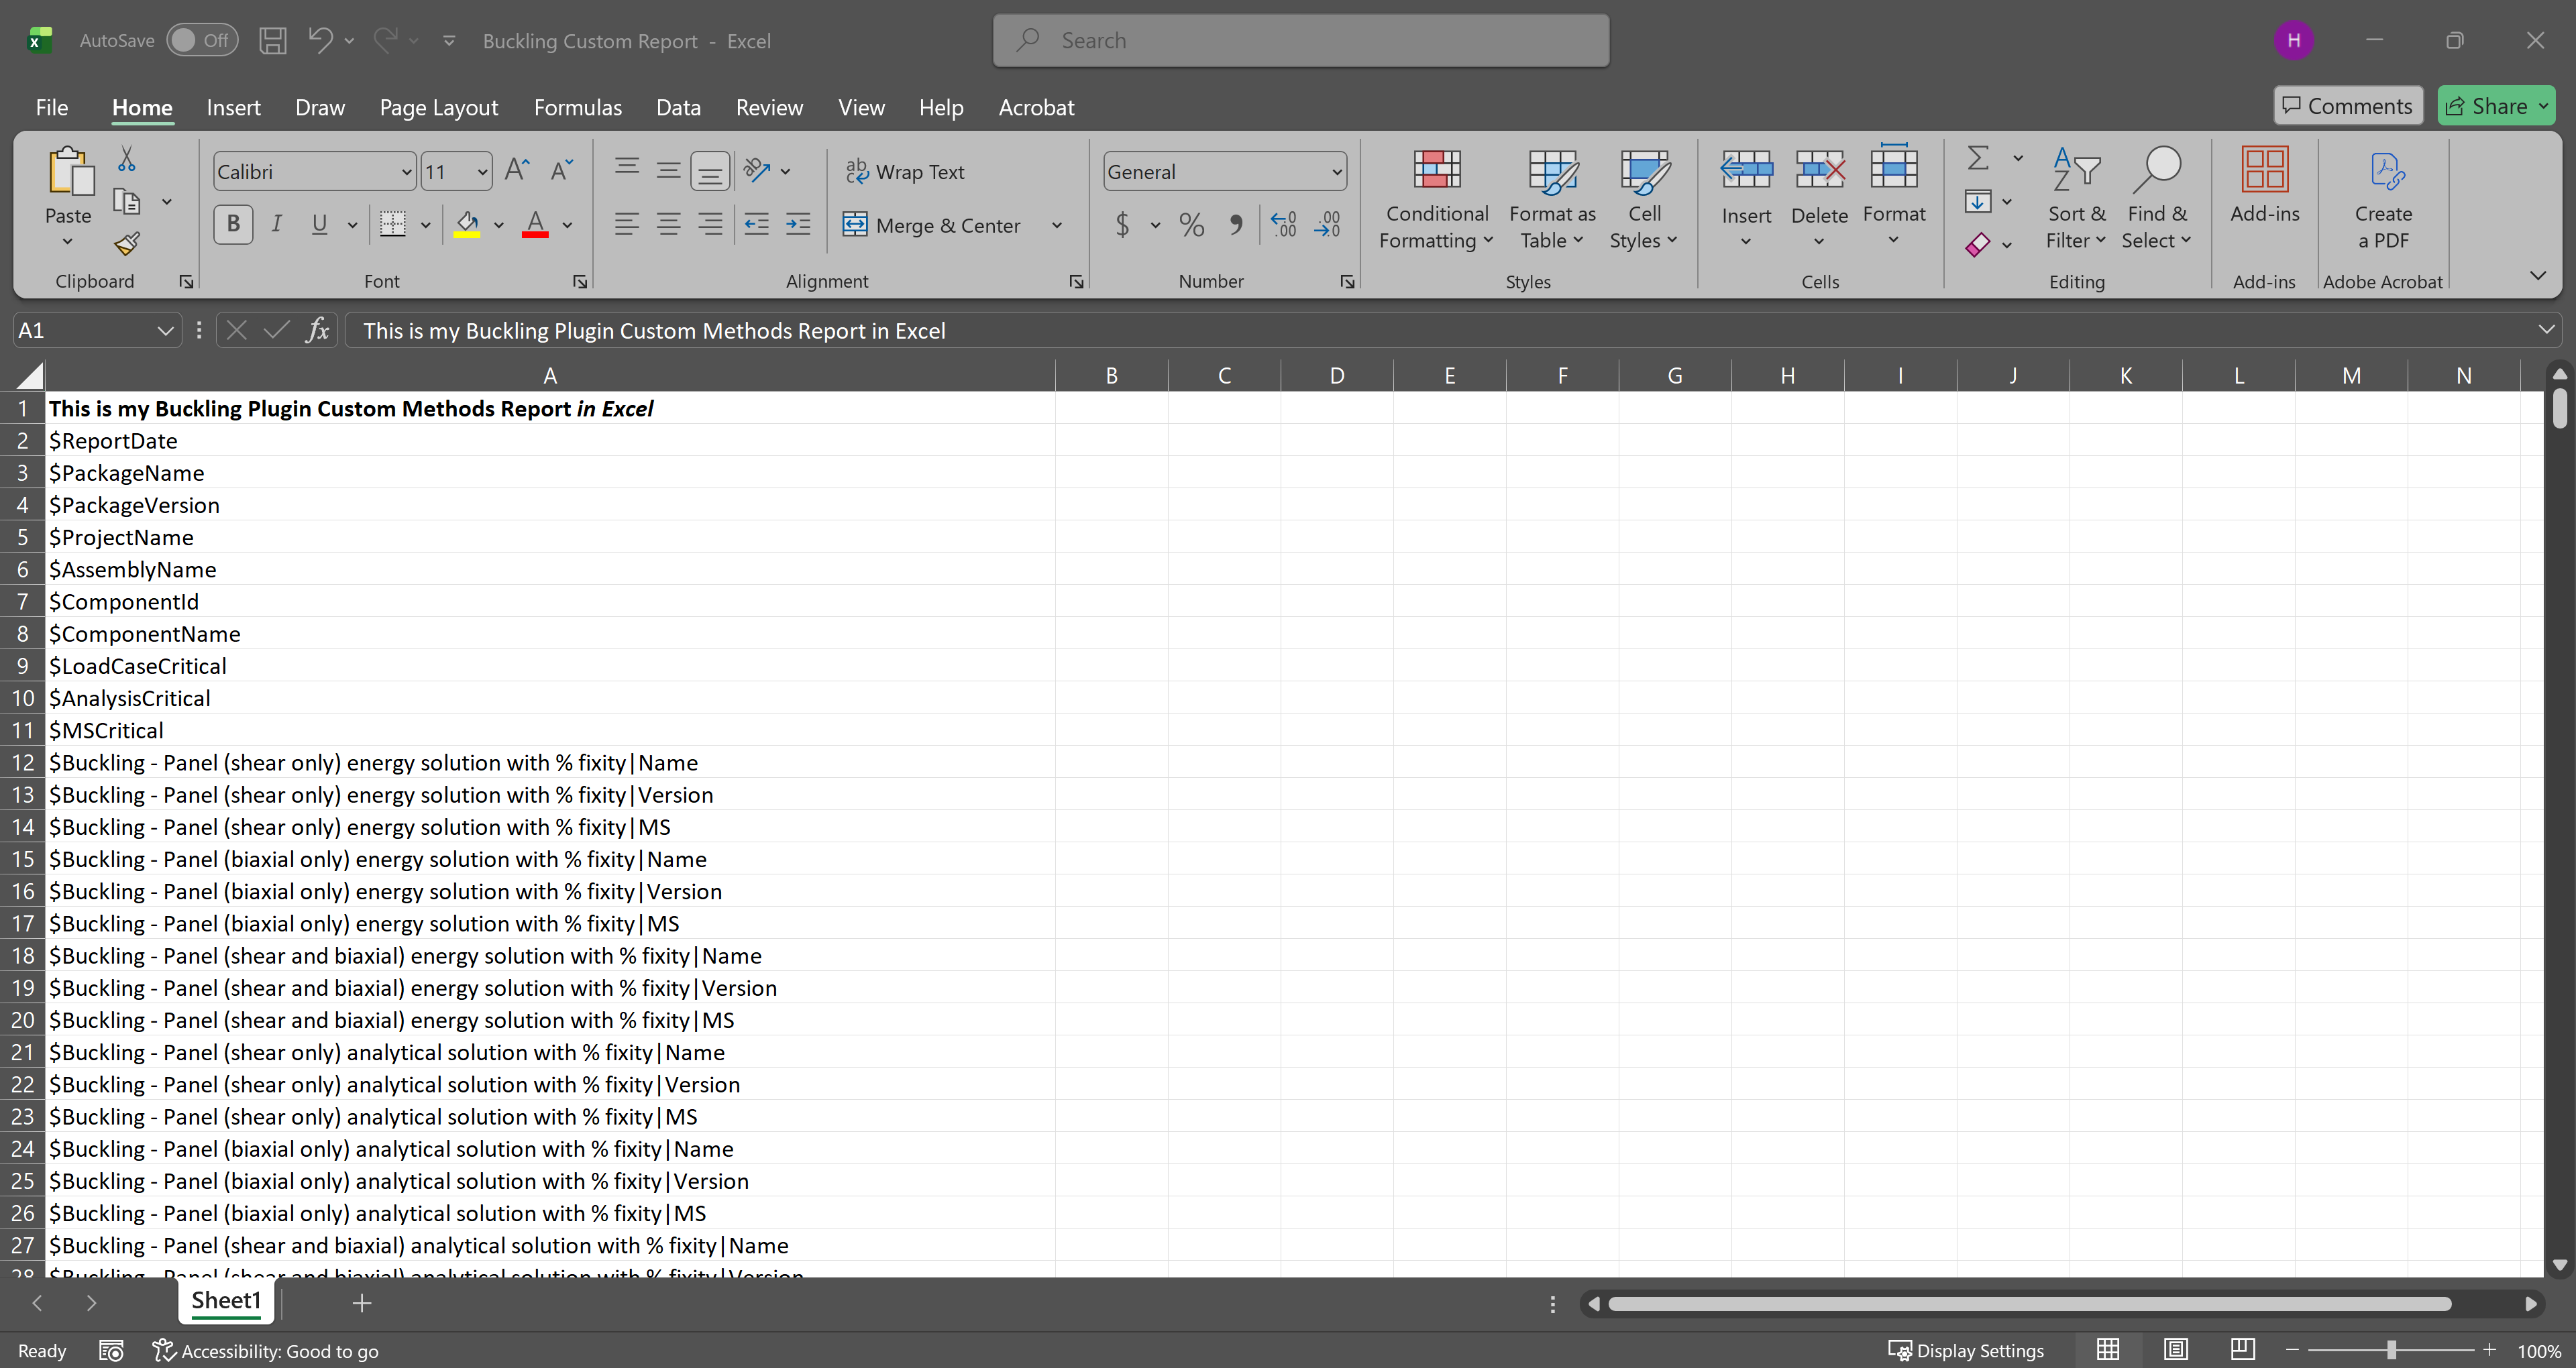Viewport: 2576px width, 1368px height.
Task: Switch to the Page Layout tab
Action: (439, 107)
